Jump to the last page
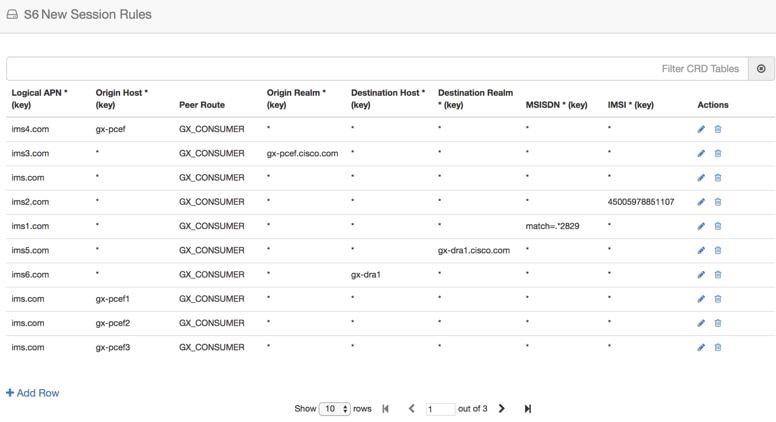Viewport: 776px width, 422px height. pyautogui.click(x=528, y=409)
